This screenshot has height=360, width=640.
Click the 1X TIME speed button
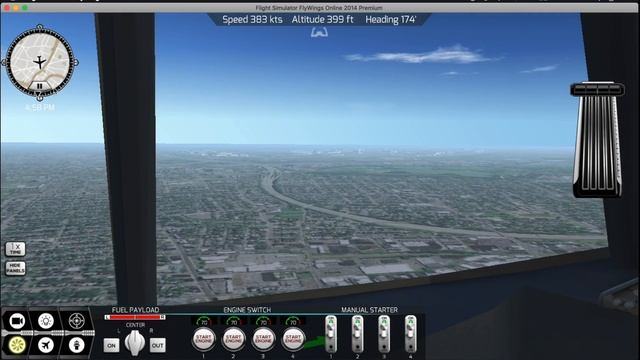(16, 249)
